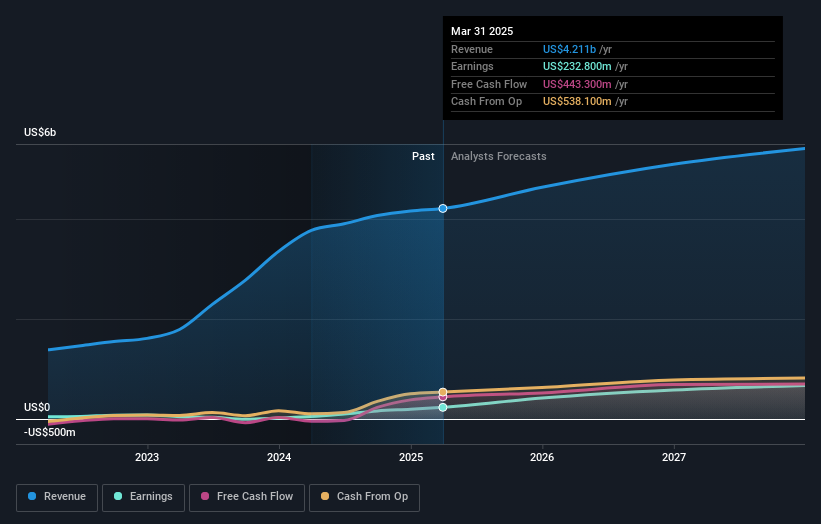Toggle the Revenue legend button
Screen dimensions: 821x524
57,497
